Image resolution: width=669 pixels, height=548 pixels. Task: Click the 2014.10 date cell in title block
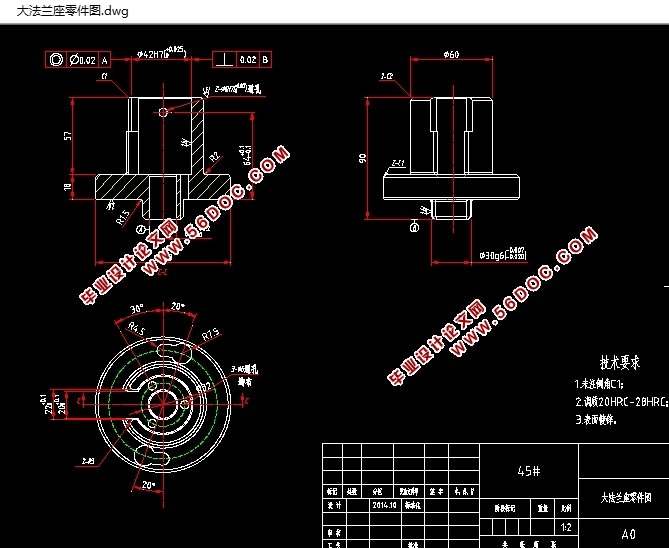point(384,506)
